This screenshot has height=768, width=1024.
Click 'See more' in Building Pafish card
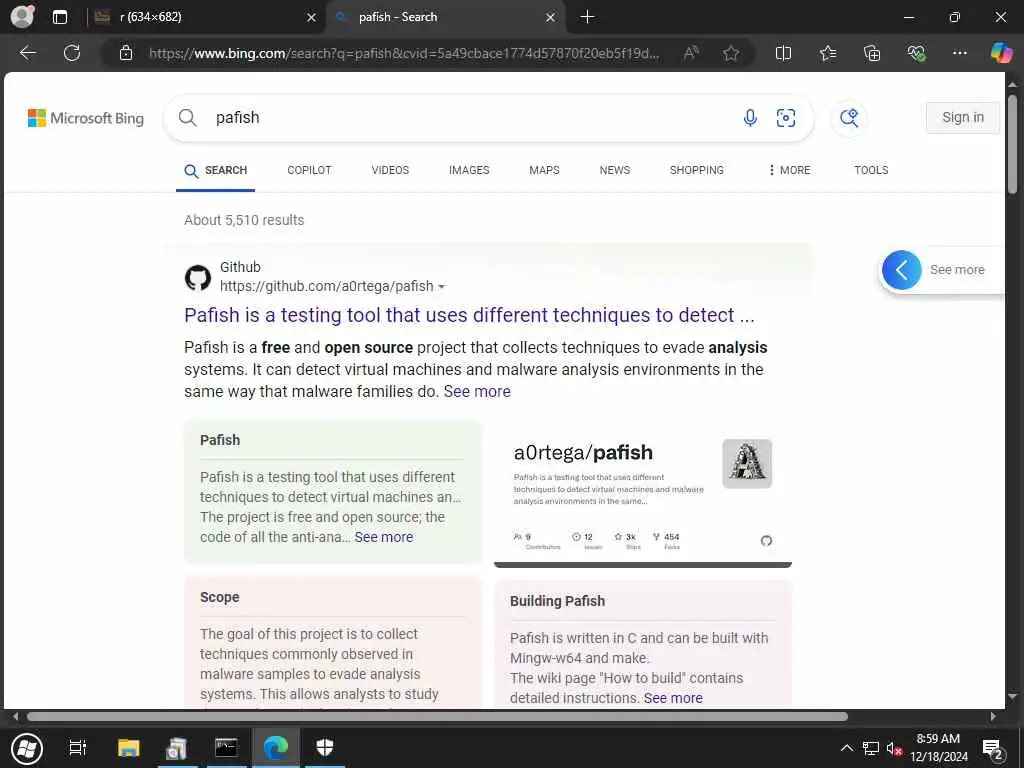pos(673,697)
